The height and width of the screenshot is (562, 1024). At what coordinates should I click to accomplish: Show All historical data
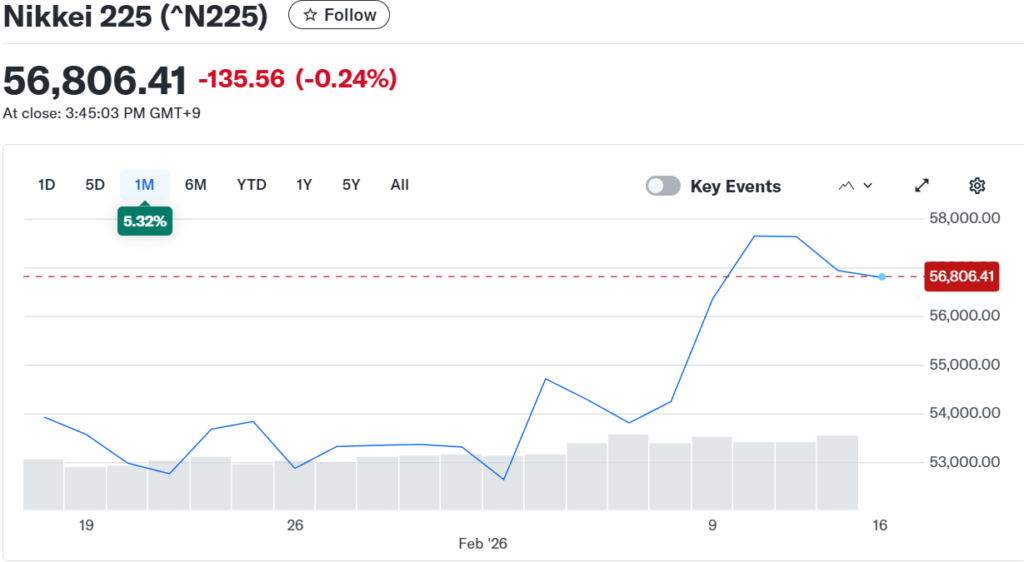399,184
